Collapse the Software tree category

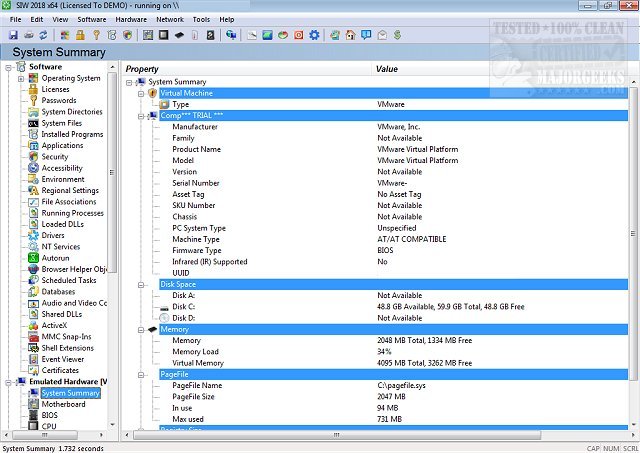point(9,67)
